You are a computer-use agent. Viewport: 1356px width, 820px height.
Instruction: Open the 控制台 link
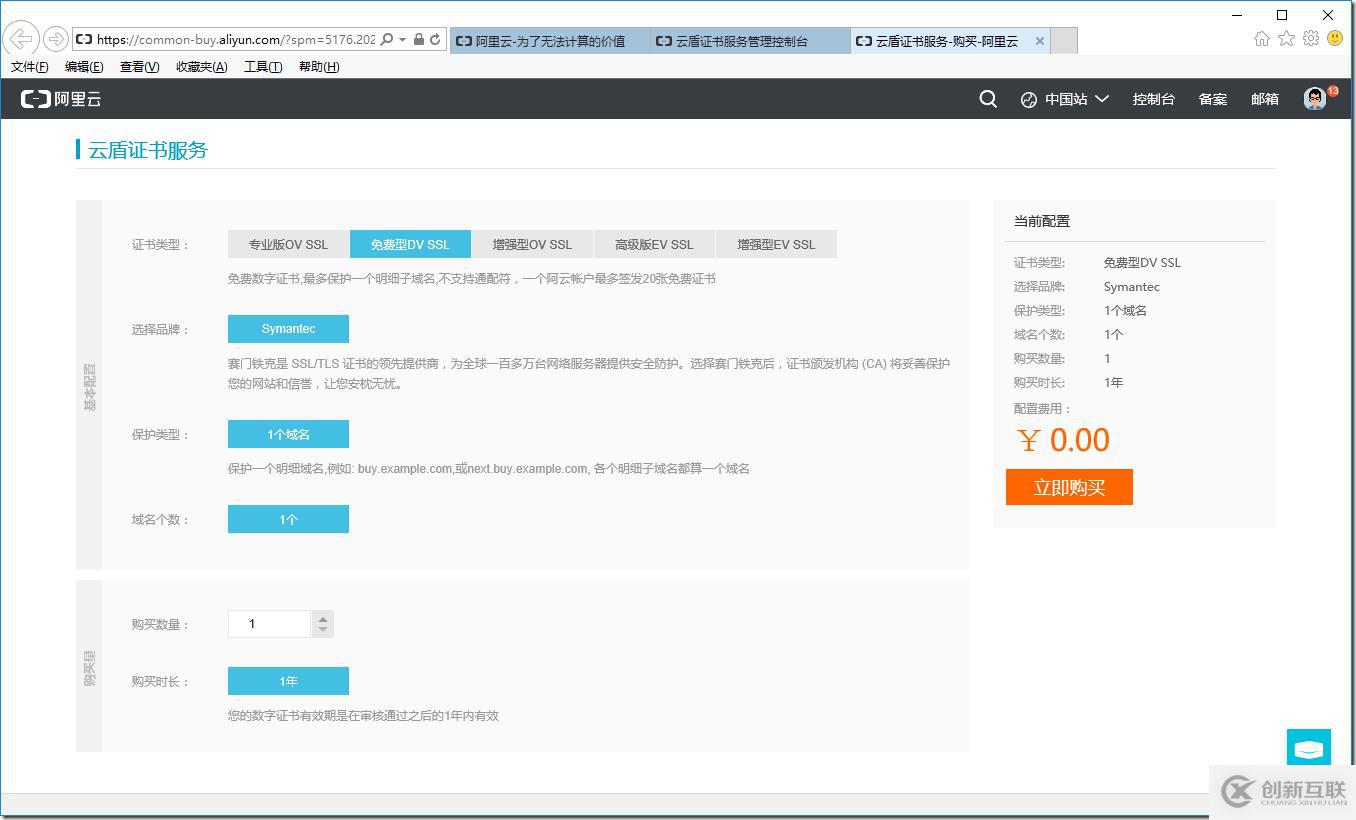[x=1153, y=99]
